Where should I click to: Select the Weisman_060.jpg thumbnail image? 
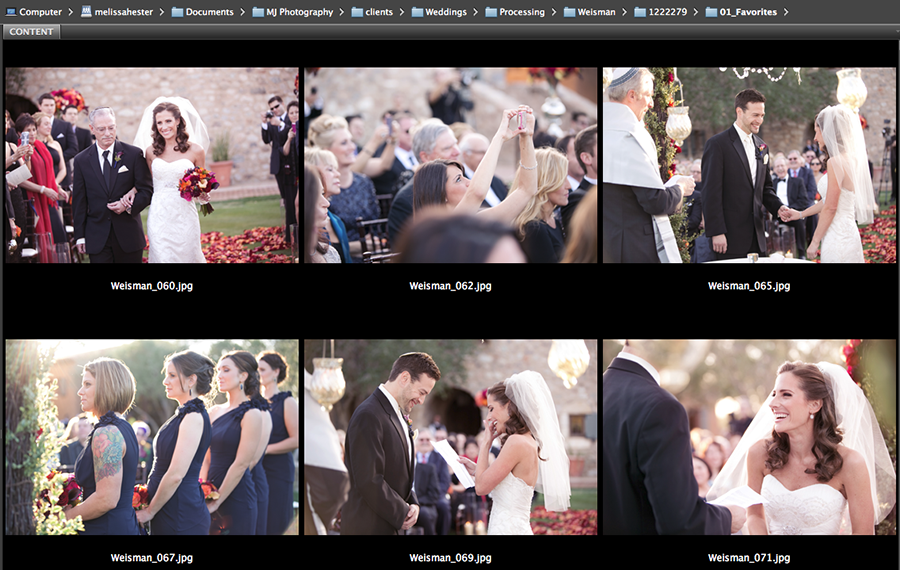[151, 165]
